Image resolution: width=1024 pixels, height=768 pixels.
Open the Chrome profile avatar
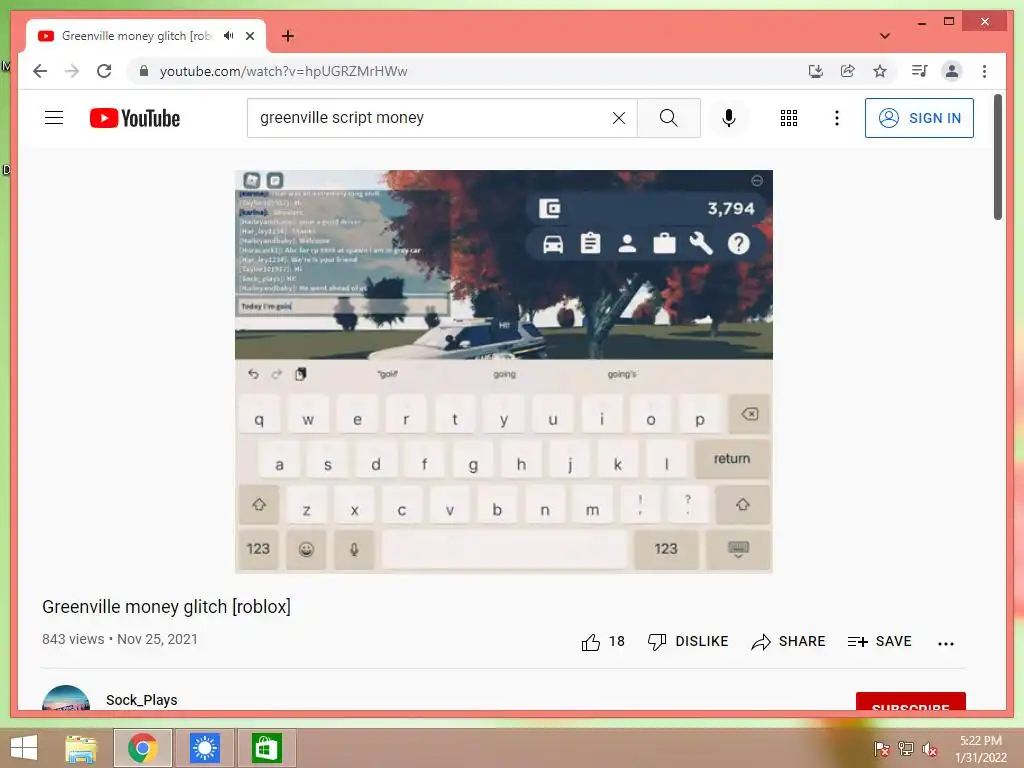coord(952,71)
